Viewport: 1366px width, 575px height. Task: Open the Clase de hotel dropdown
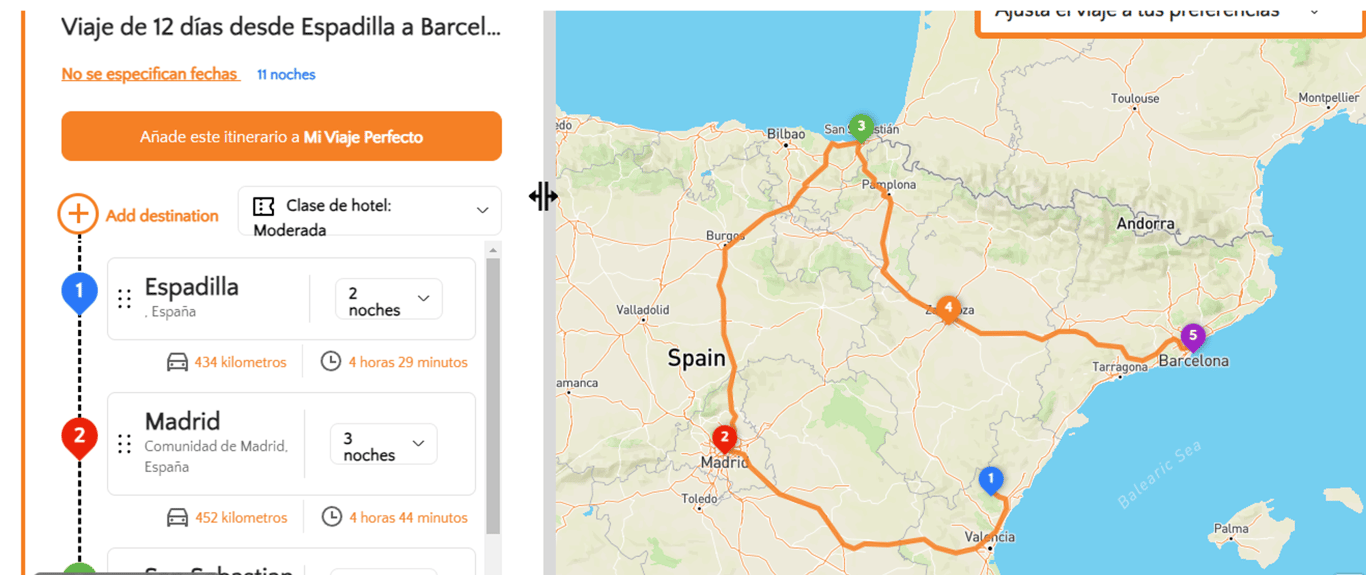pos(369,211)
